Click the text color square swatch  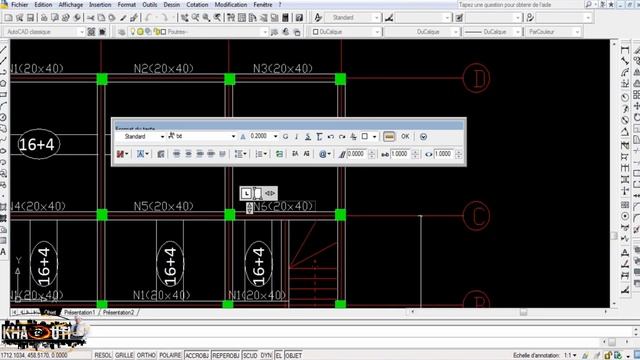(365, 137)
